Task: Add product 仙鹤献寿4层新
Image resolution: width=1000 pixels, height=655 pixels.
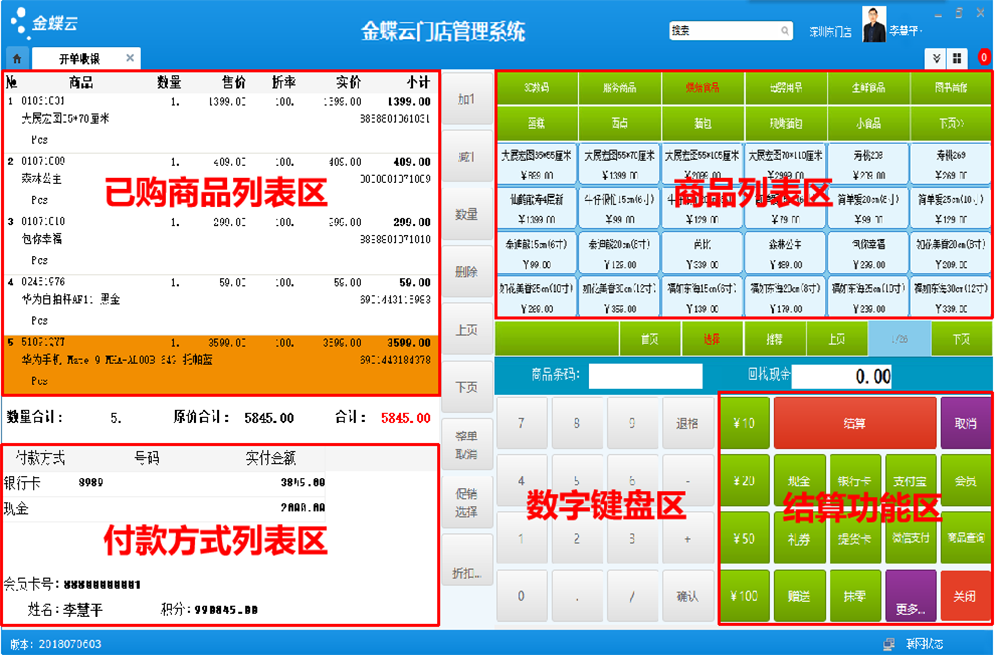Action: point(536,208)
